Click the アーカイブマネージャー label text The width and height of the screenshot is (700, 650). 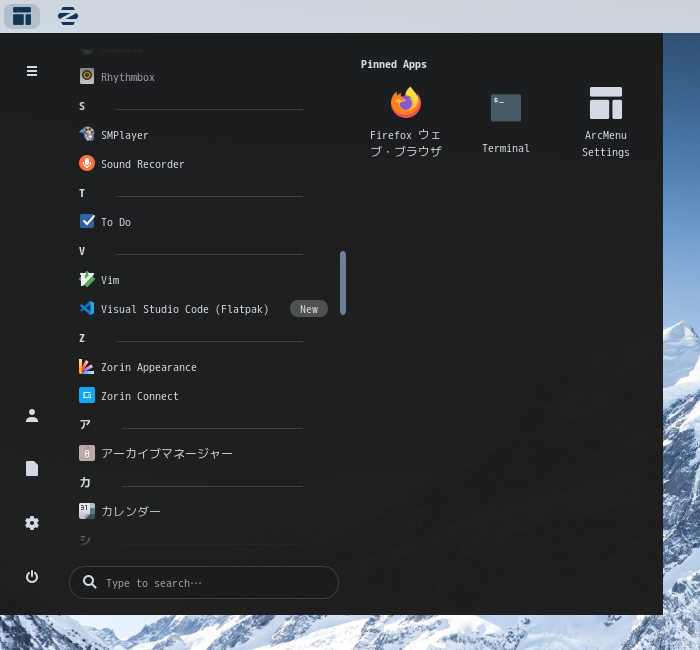167,454
